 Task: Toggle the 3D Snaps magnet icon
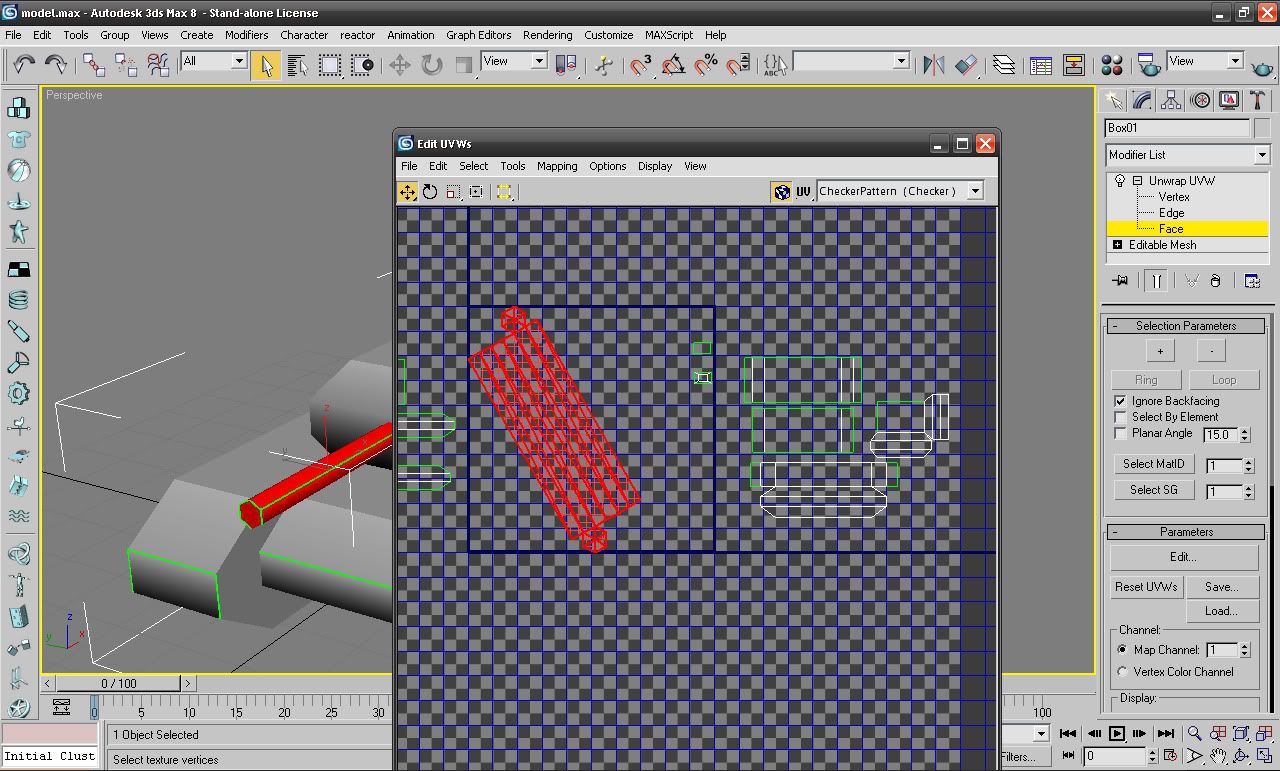coord(641,65)
